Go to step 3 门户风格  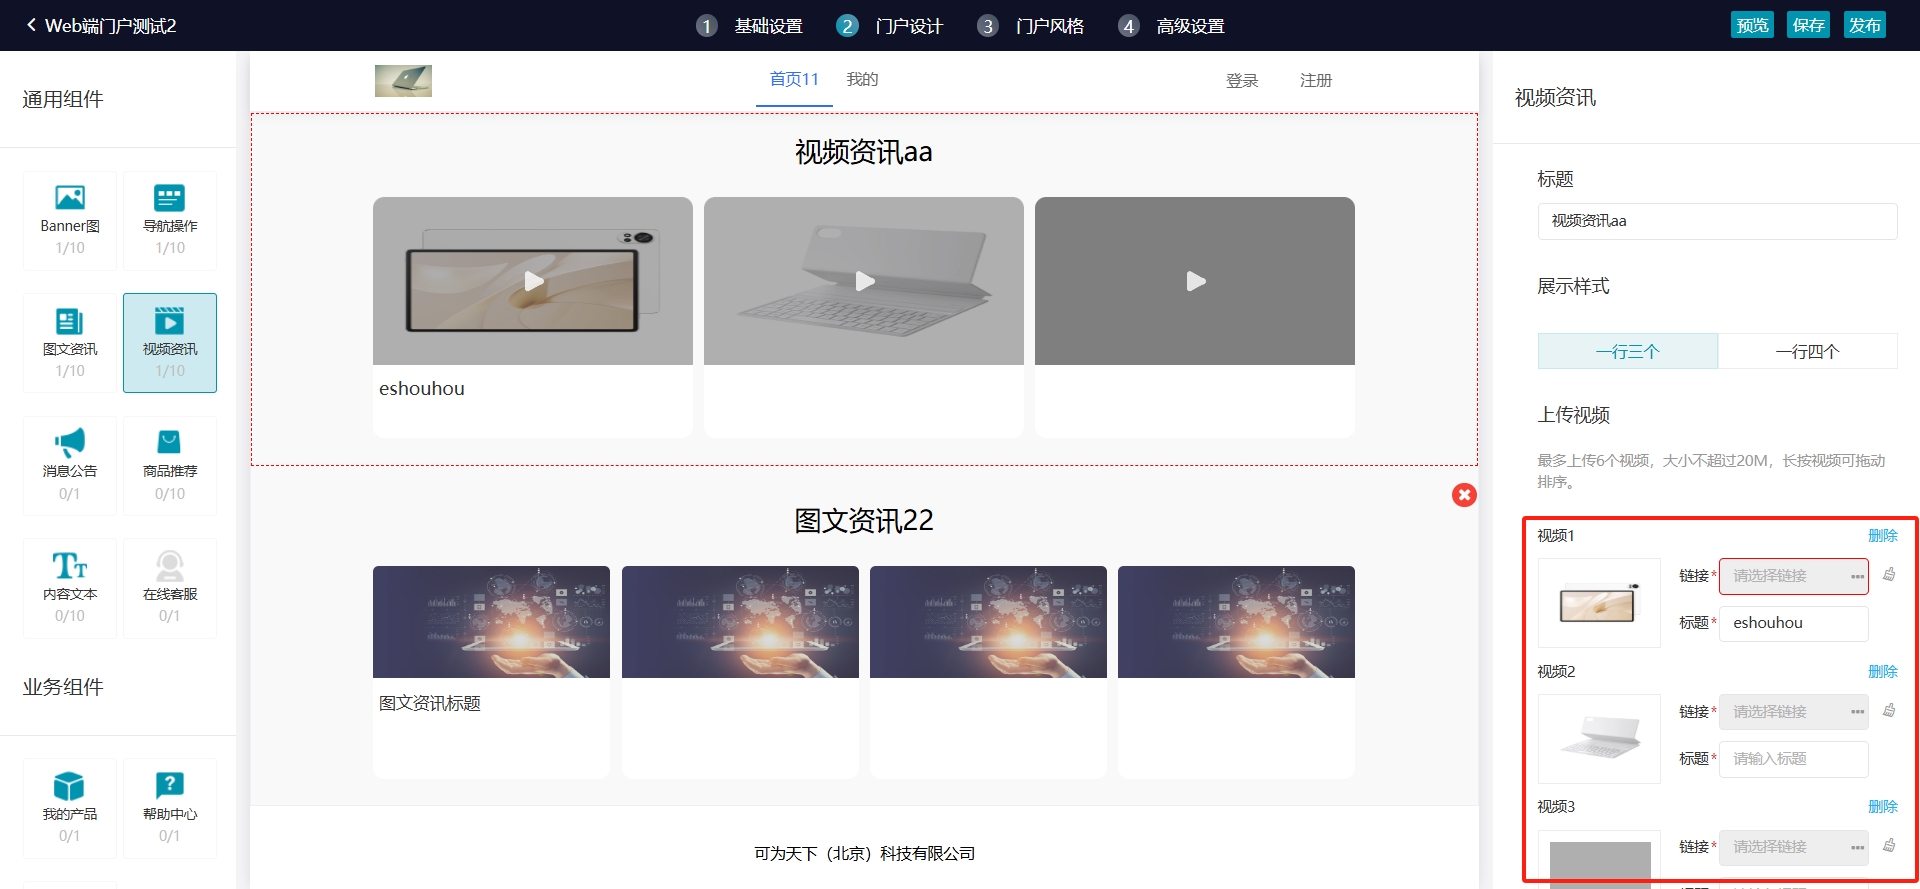1031,26
